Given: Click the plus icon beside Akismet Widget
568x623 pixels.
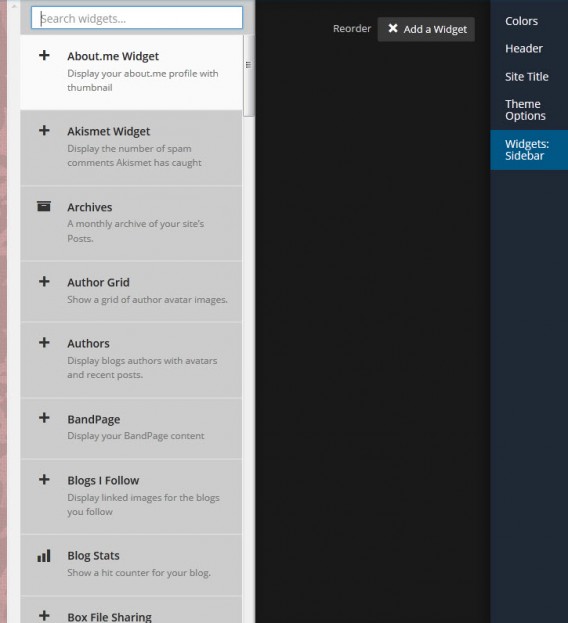Looking at the screenshot, I should pyautogui.click(x=44, y=130).
